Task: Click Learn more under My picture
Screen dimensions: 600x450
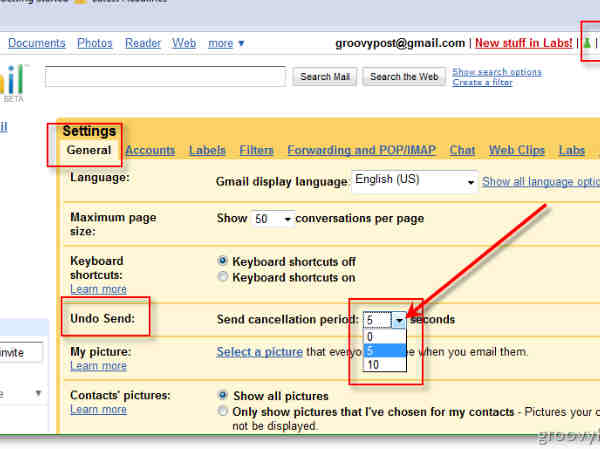Action: pyautogui.click(x=98, y=366)
